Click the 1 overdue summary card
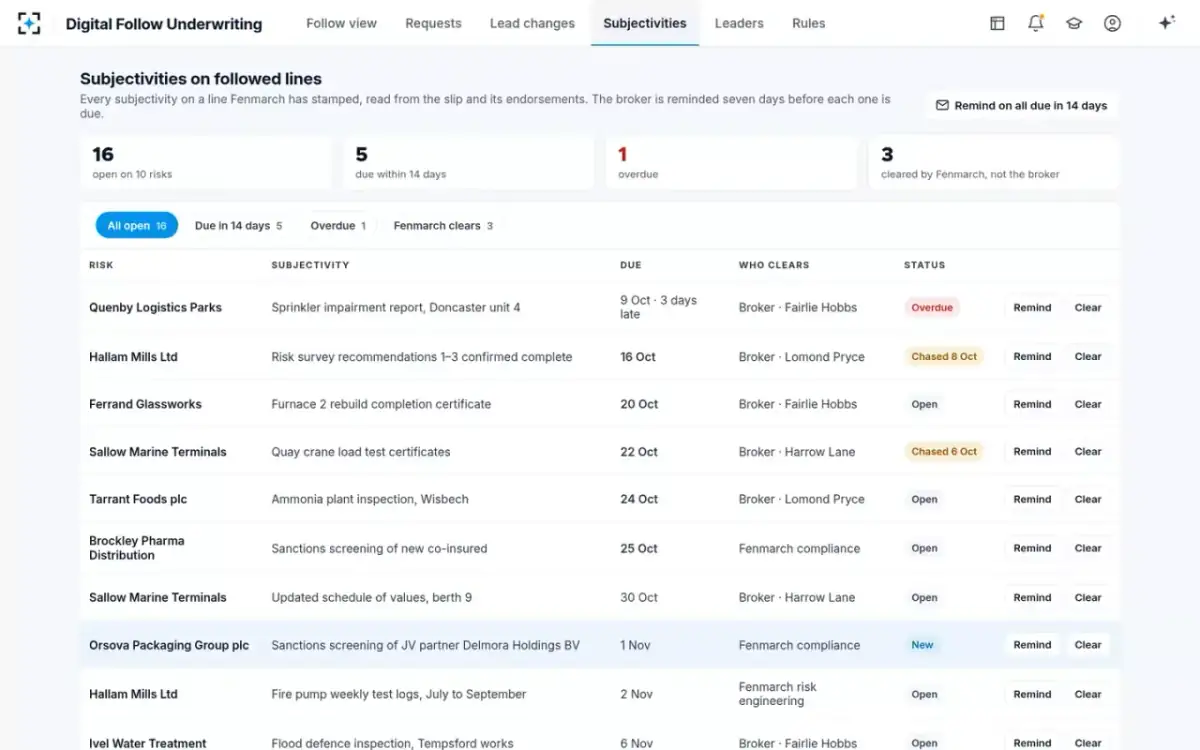The width and height of the screenshot is (1200, 750). [x=731, y=163]
